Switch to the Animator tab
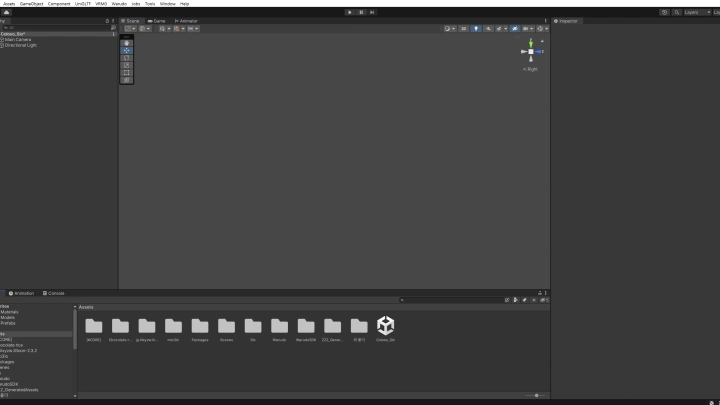Viewport: 720px width, 405px height. click(x=186, y=21)
